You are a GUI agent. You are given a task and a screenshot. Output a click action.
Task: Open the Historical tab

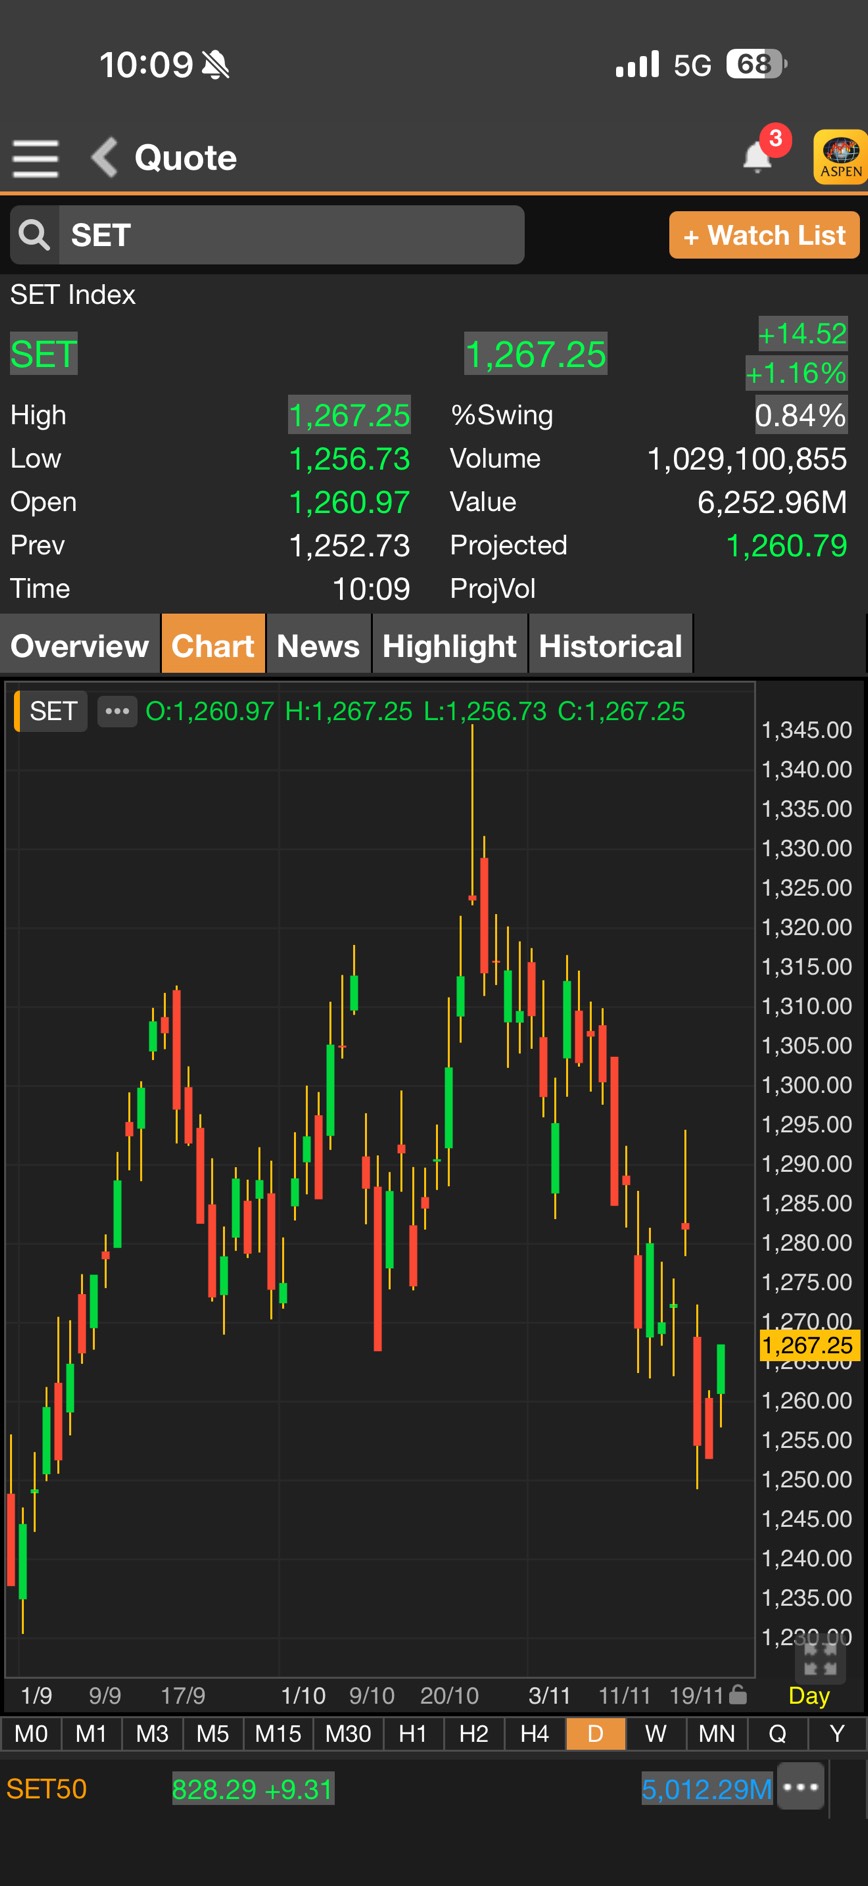coord(610,646)
